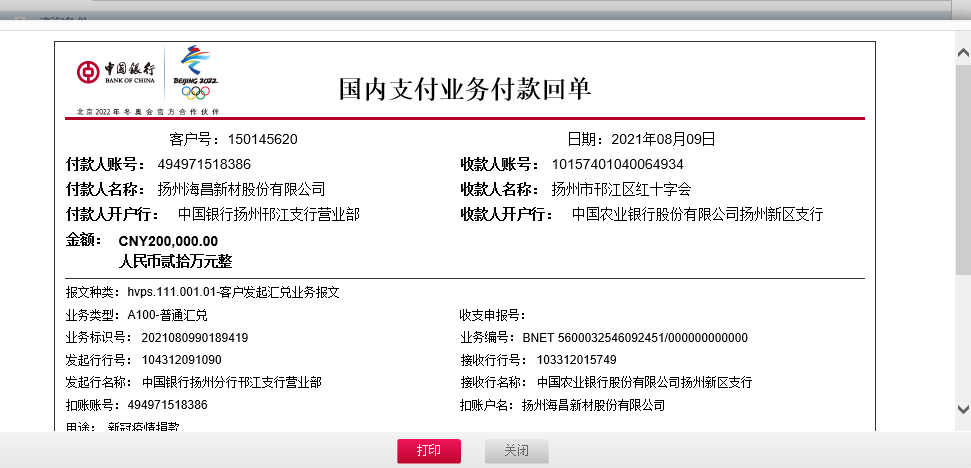The width and height of the screenshot is (971, 468).
Task: Click the amount CNY200,000.00
Action: [168, 241]
